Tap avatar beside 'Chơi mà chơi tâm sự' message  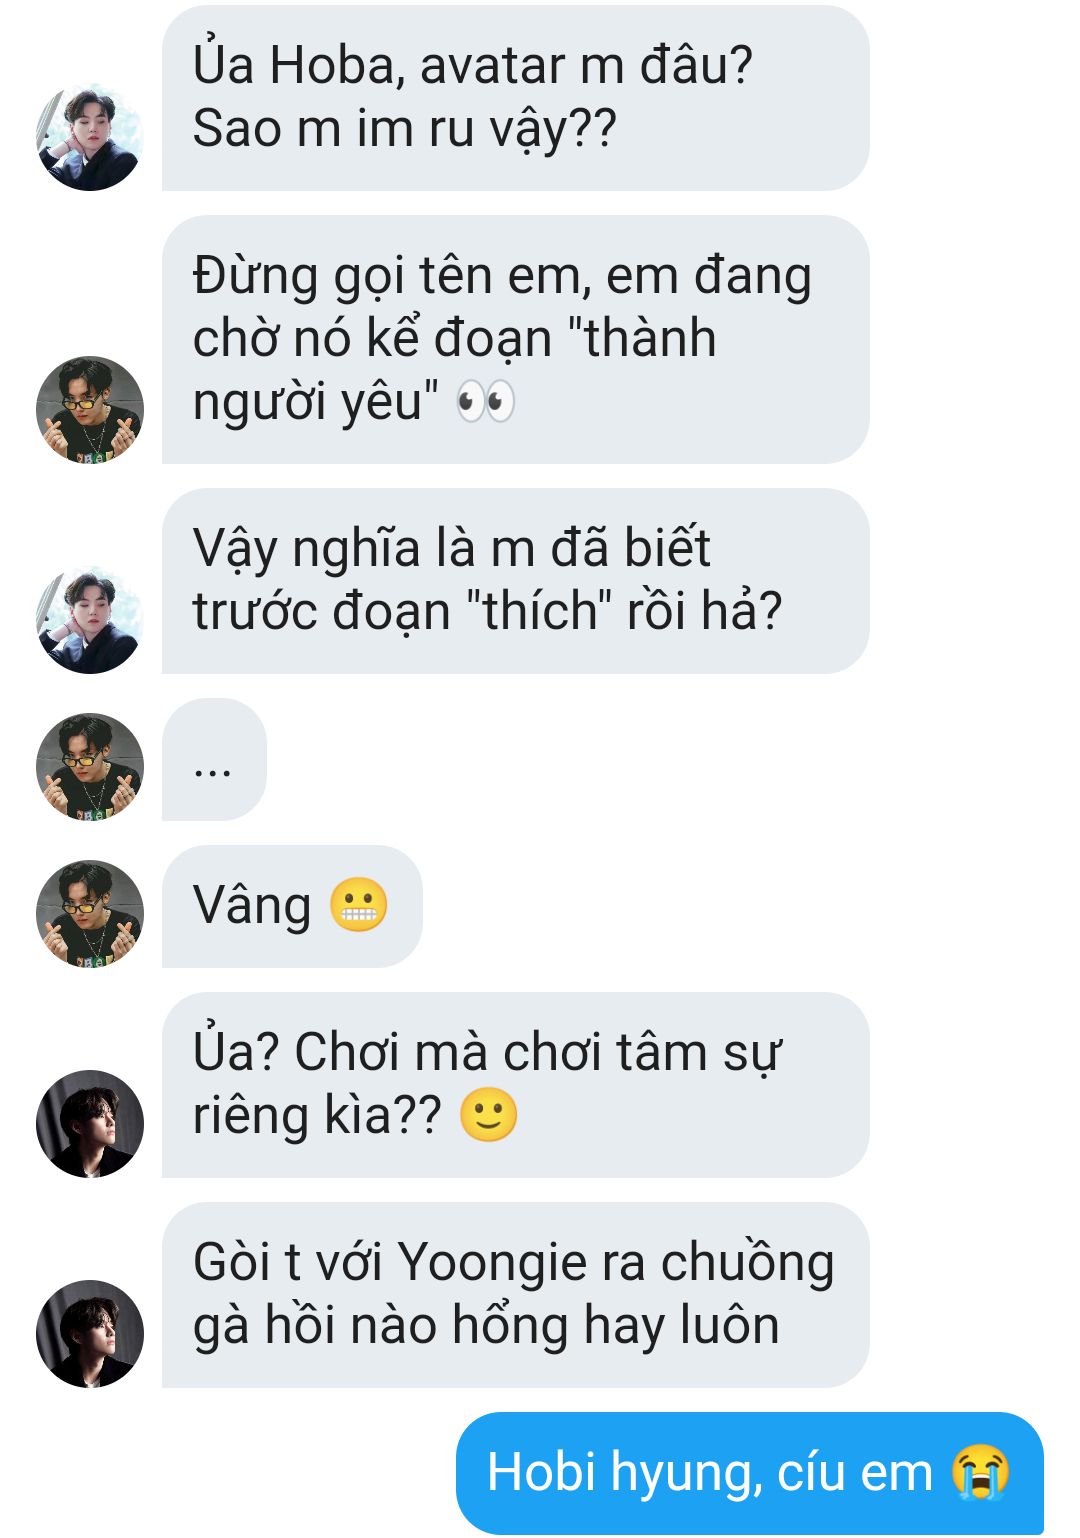pos(90,1124)
